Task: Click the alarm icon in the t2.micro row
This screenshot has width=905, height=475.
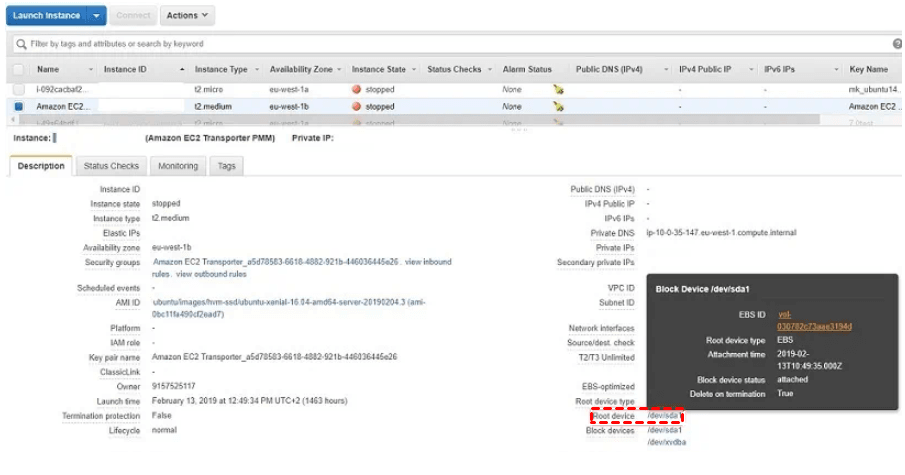Action: (558, 89)
